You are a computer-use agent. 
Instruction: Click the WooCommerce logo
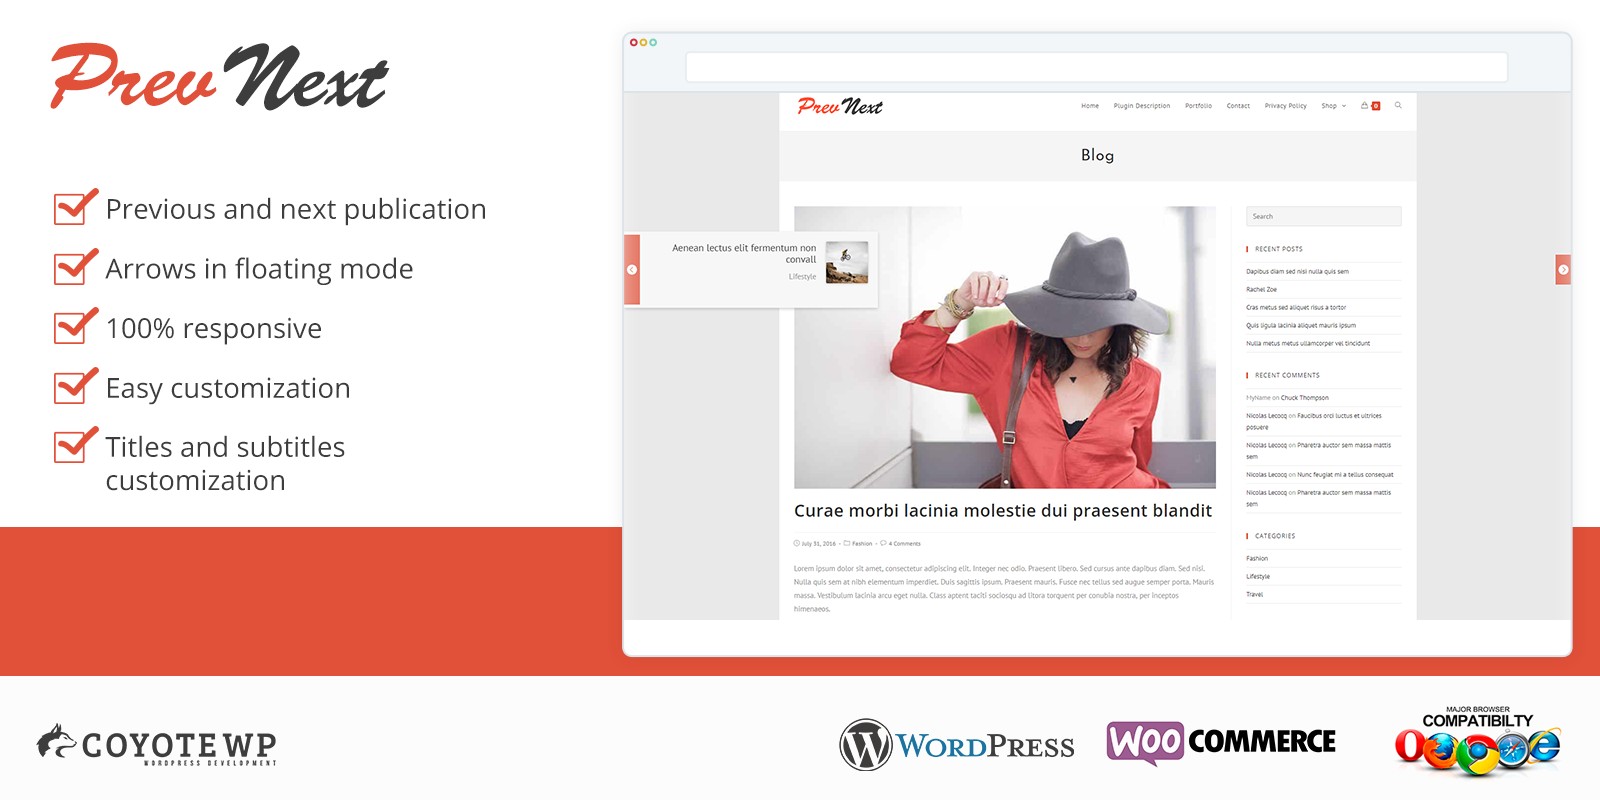[x=1221, y=742]
